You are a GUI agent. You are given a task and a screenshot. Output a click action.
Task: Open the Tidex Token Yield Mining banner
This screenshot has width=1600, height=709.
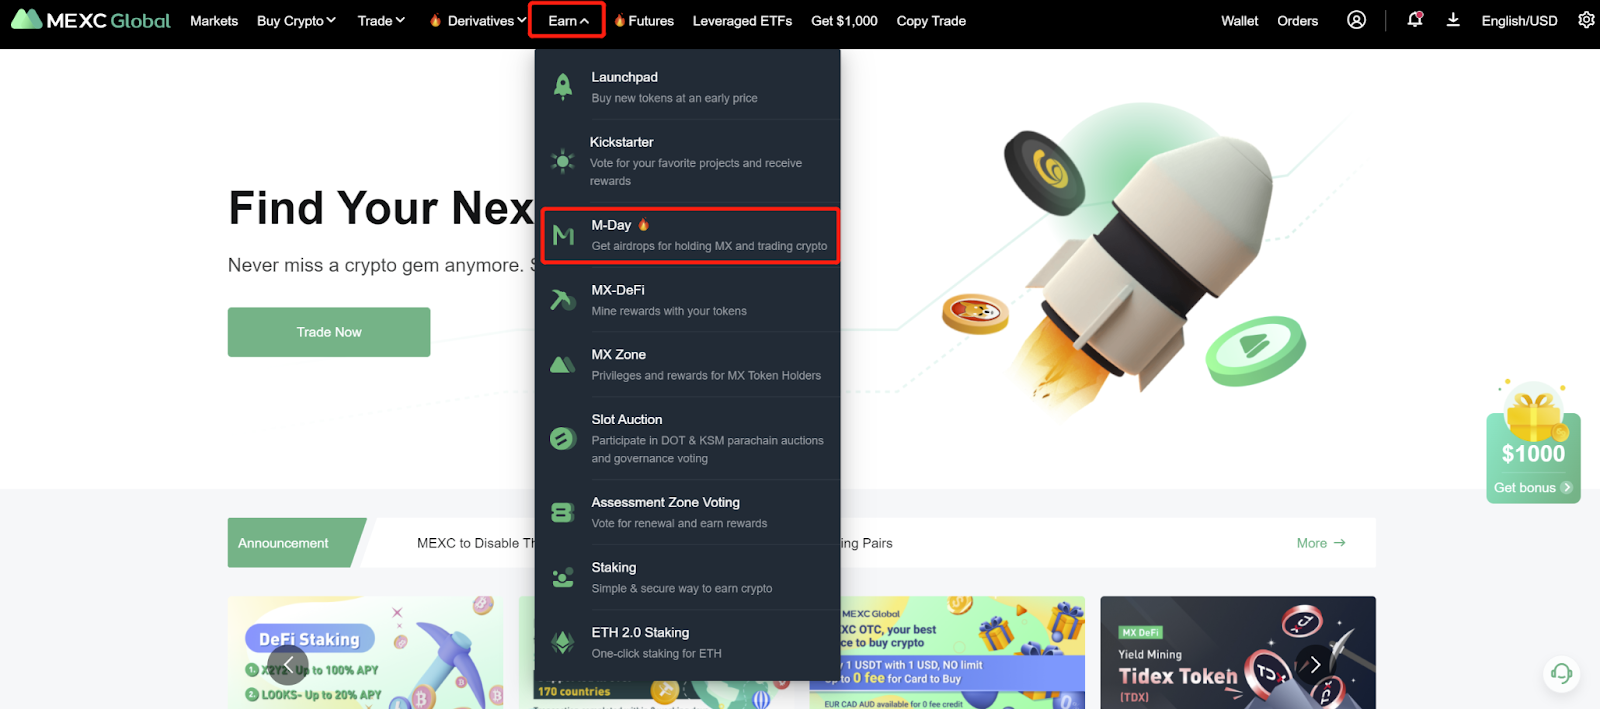click(1238, 653)
